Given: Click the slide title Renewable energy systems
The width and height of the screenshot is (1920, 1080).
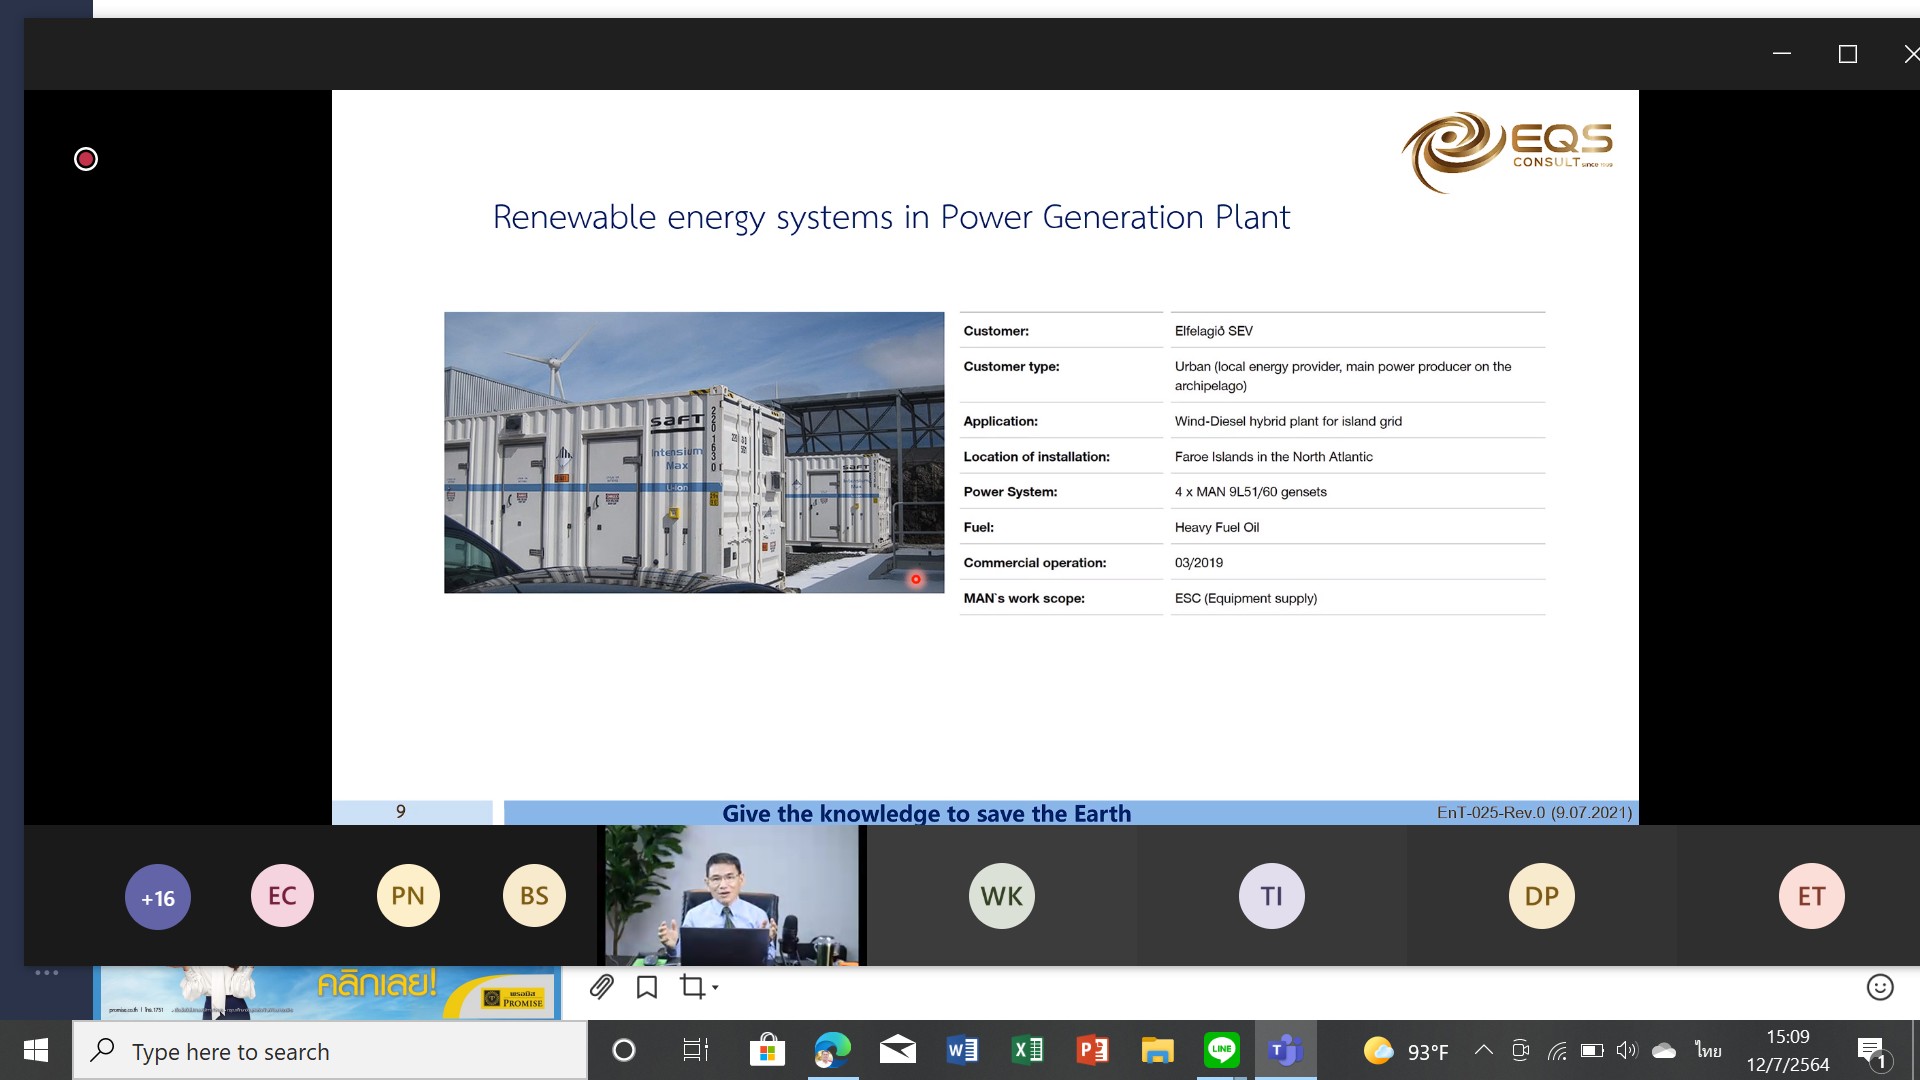Looking at the screenshot, I should (891, 217).
